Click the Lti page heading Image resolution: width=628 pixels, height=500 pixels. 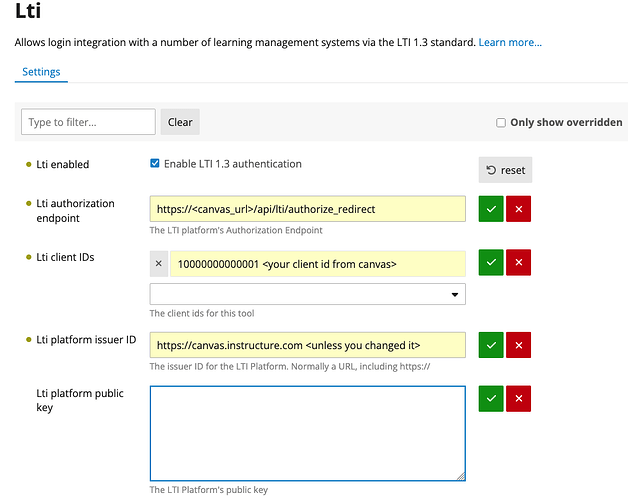[28, 11]
